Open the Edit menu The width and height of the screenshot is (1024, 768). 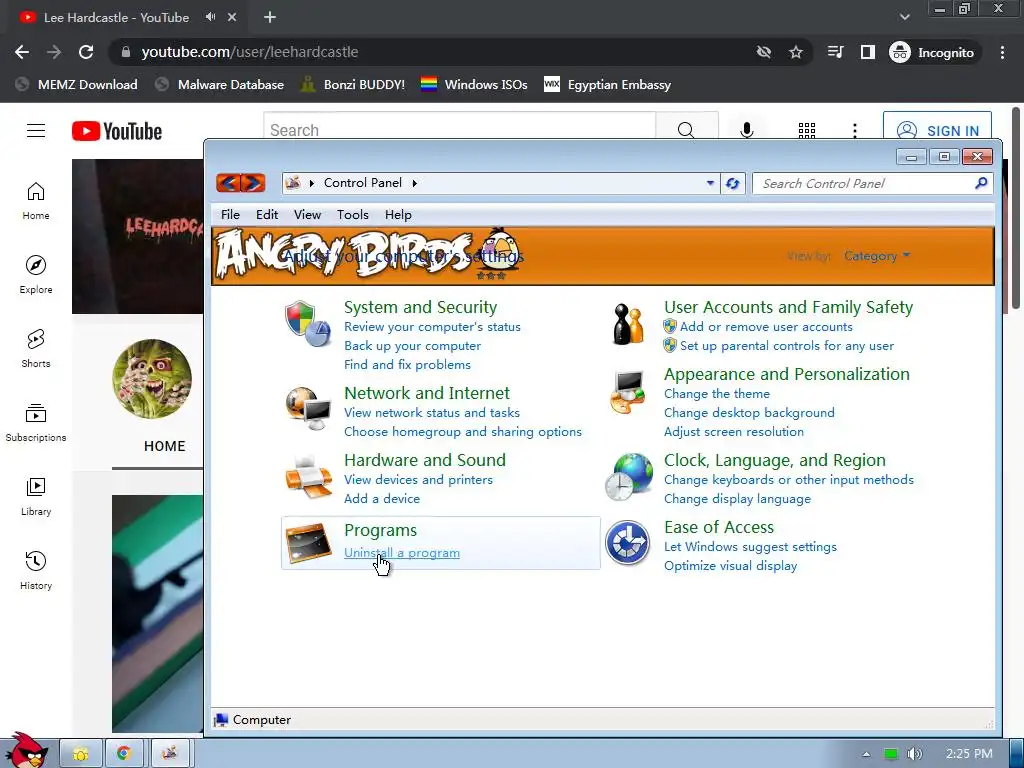point(266,215)
